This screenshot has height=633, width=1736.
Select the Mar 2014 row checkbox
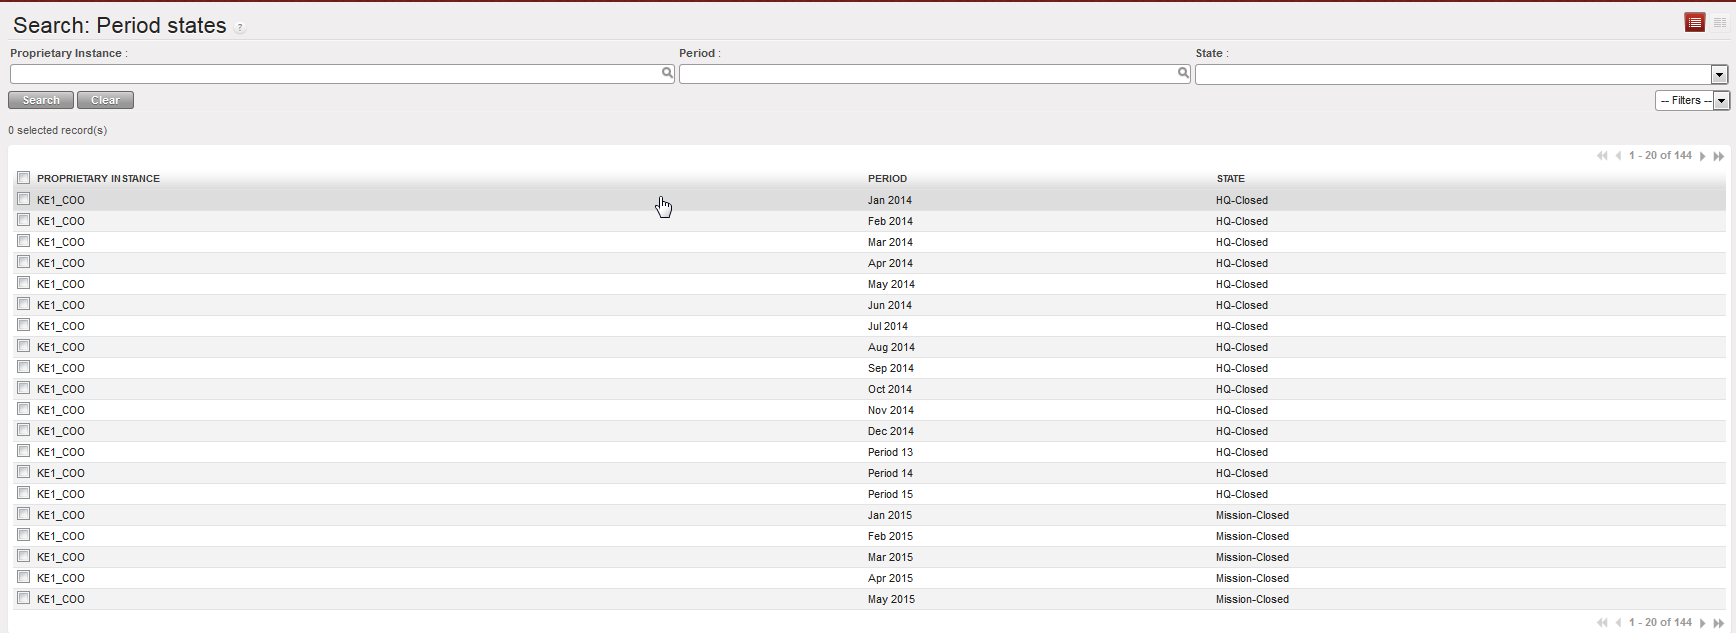coord(23,241)
